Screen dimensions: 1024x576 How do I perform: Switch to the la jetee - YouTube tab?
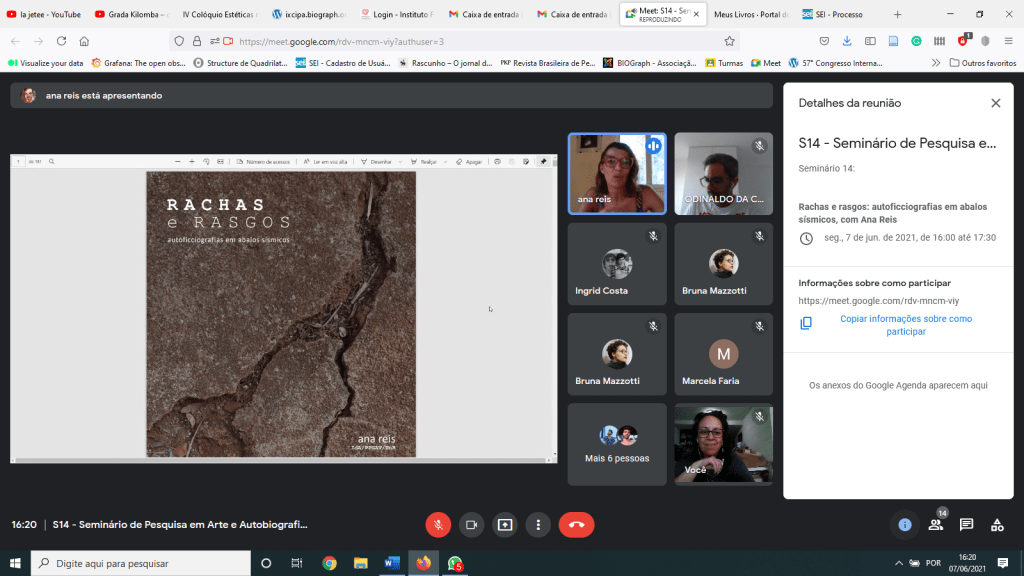(44, 15)
